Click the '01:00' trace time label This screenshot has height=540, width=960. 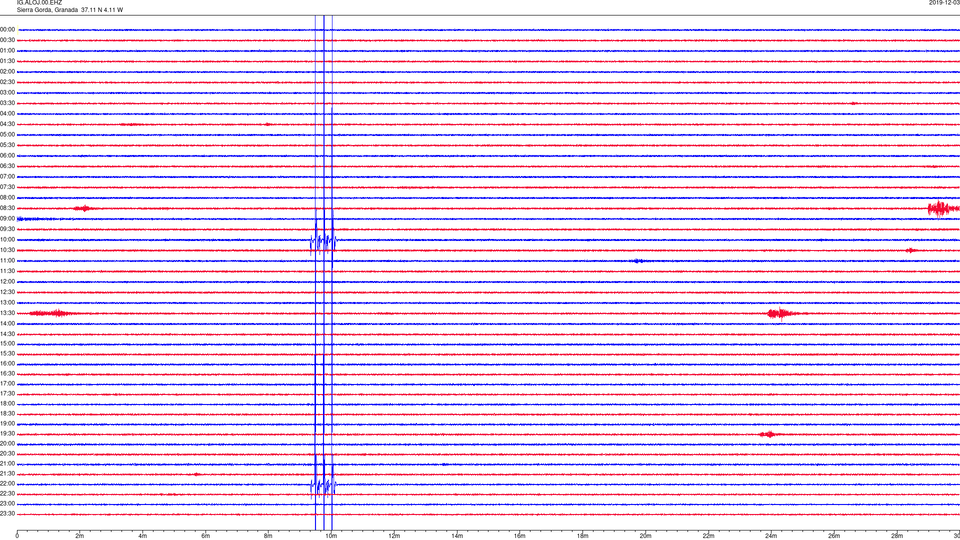pyautogui.click(x=7, y=51)
